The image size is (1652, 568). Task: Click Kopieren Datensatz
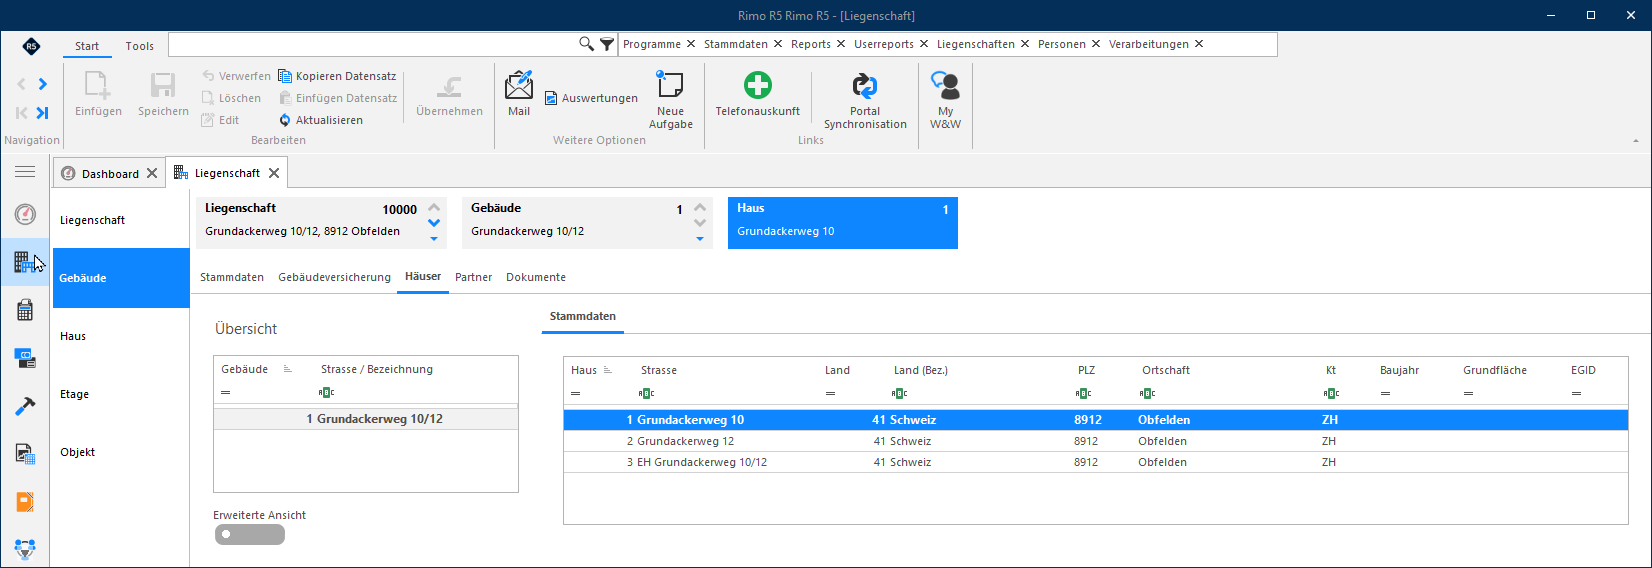pyautogui.click(x=337, y=76)
